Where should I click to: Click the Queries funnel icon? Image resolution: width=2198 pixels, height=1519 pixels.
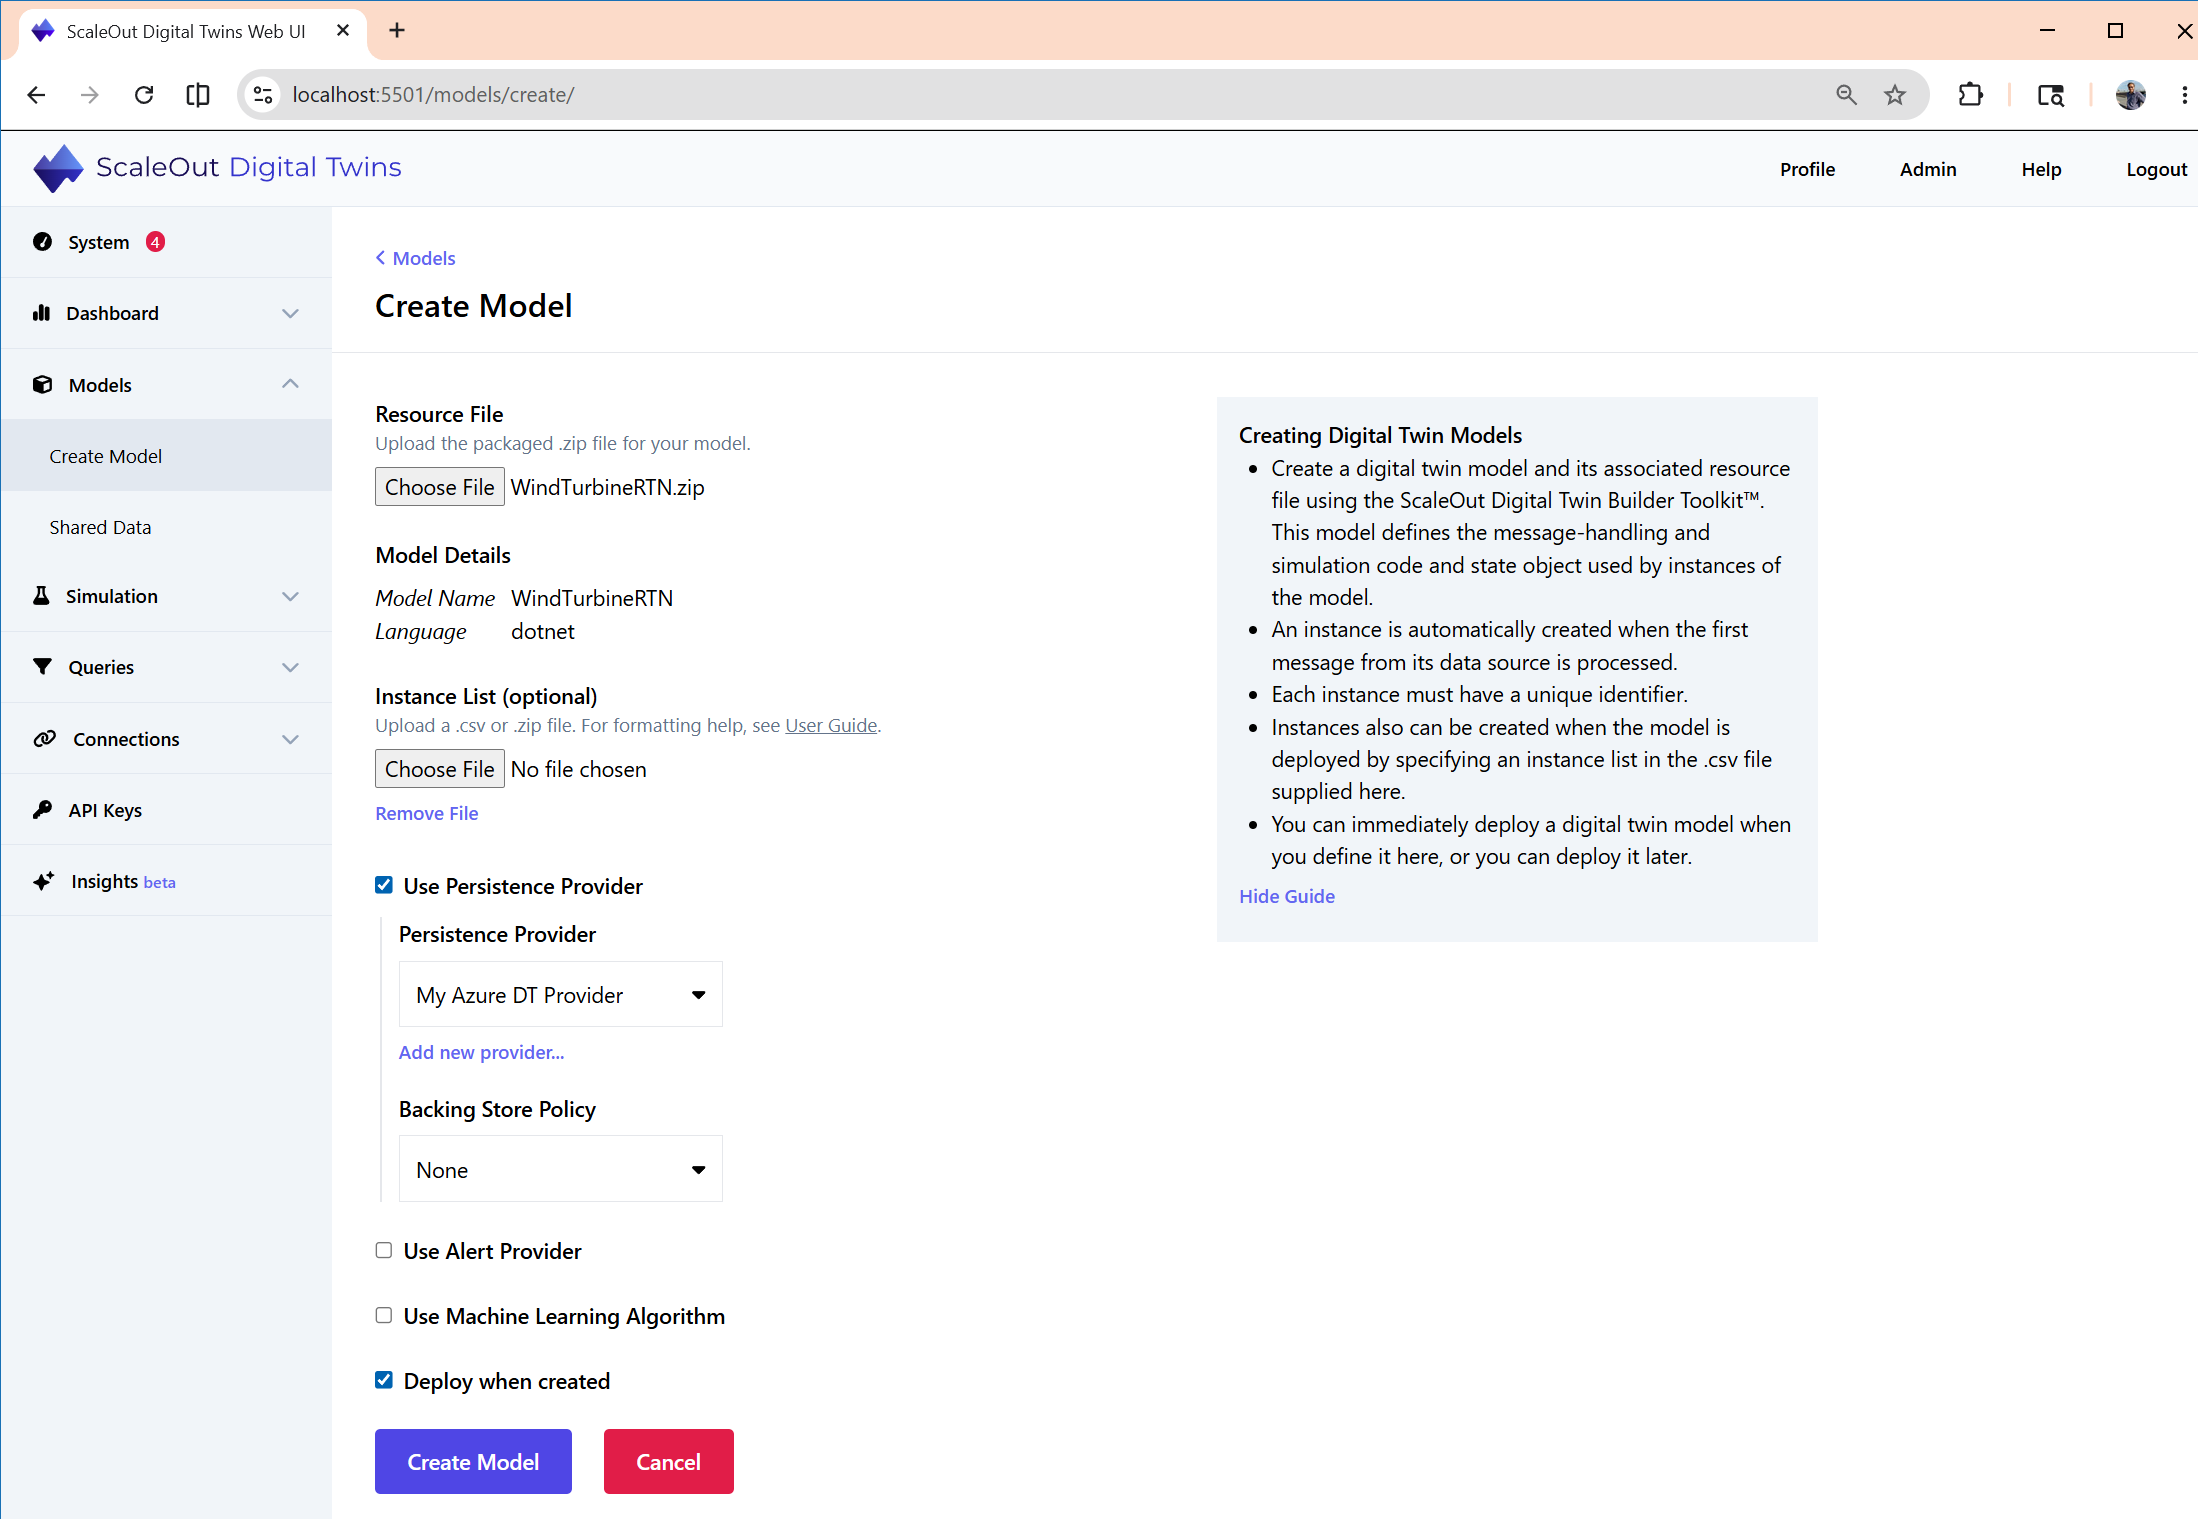coord(42,667)
